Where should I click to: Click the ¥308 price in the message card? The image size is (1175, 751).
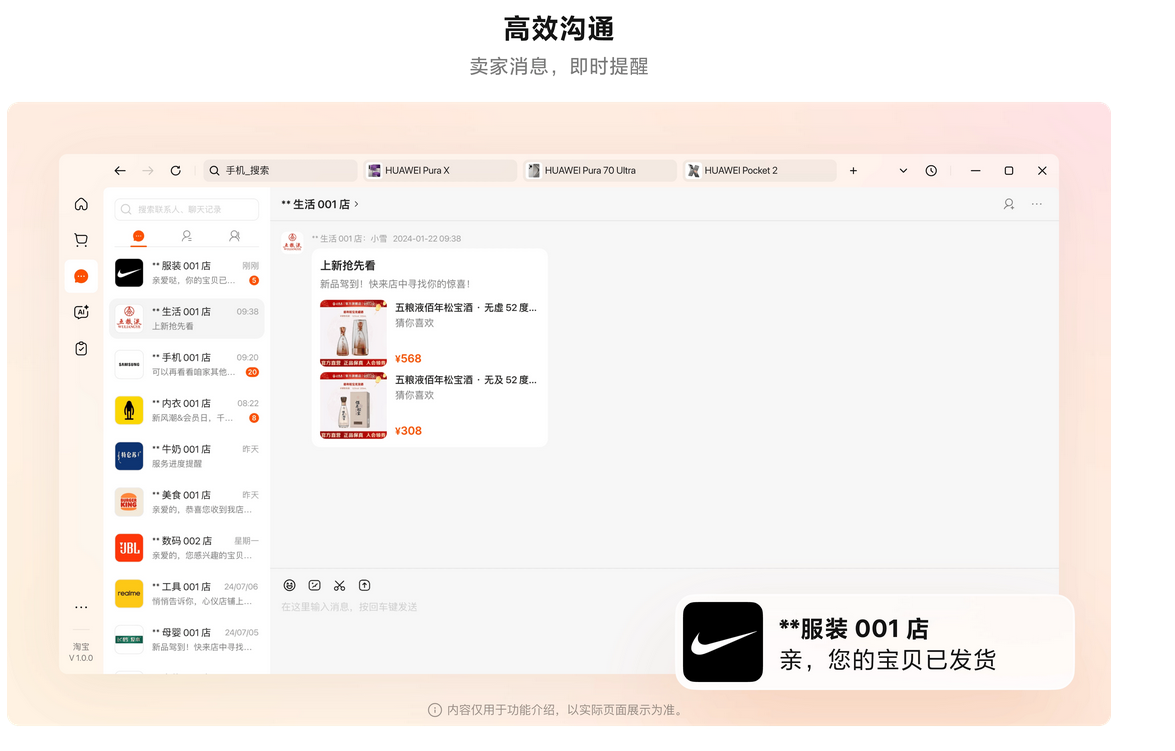click(x=408, y=431)
